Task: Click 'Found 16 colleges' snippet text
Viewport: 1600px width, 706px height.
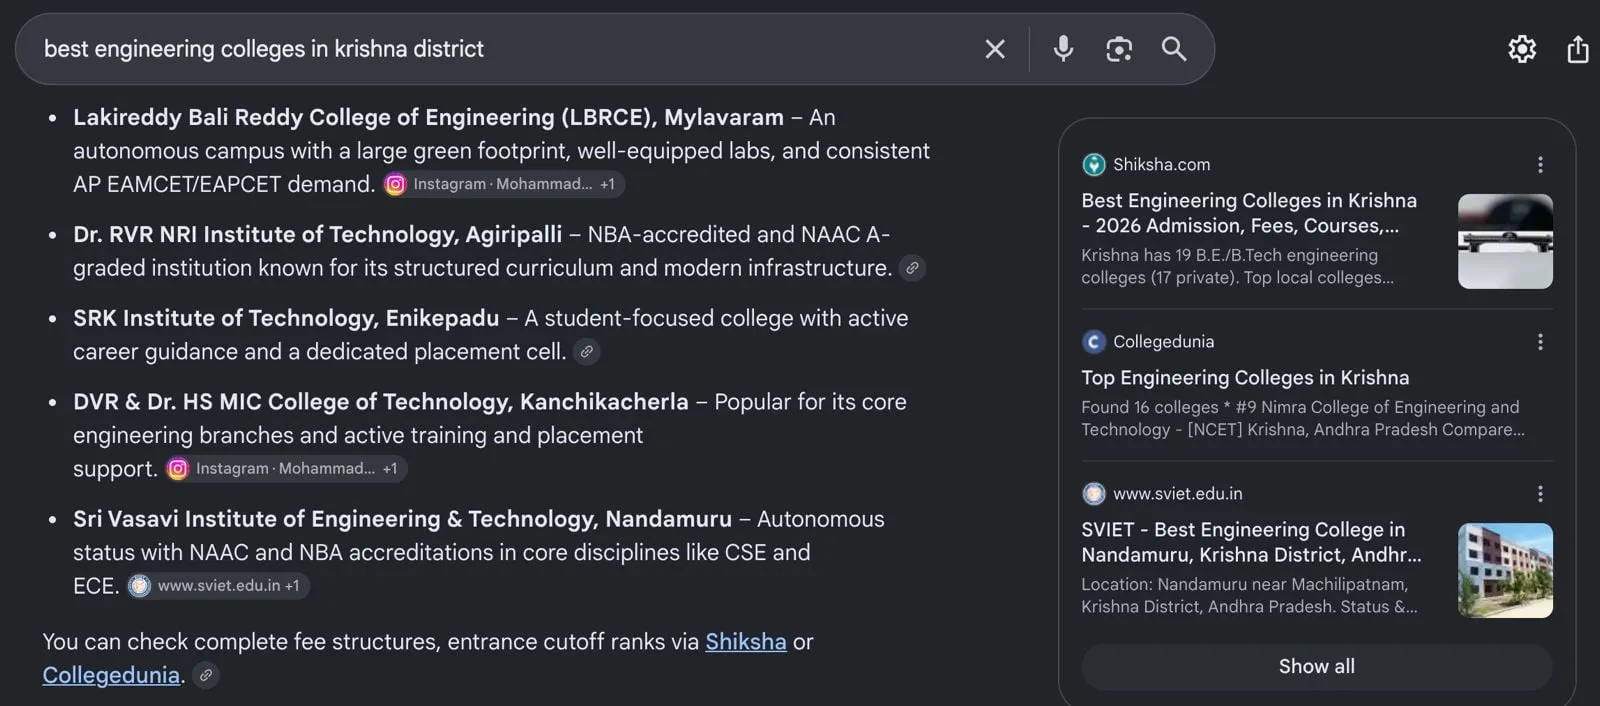Action: (1302, 419)
